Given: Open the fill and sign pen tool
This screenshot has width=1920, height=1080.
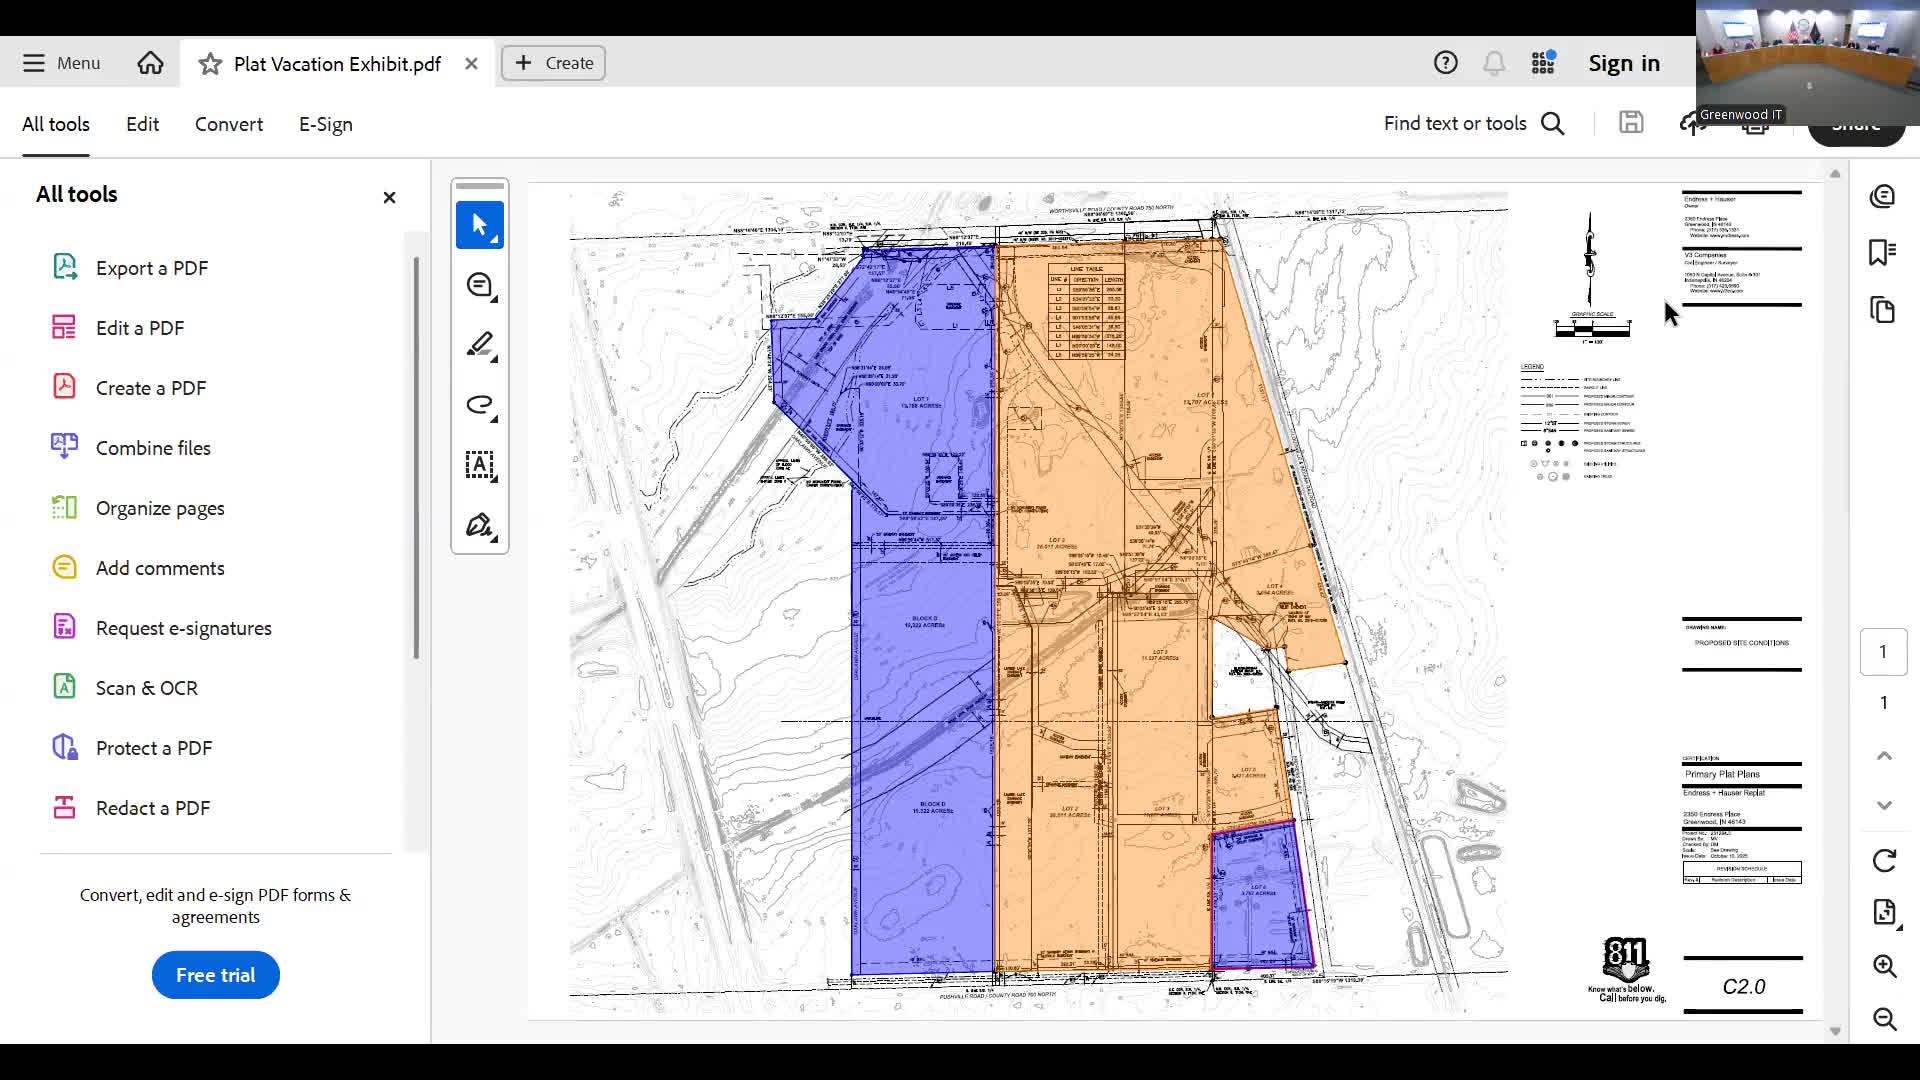Looking at the screenshot, I should click(x=479, y=525).
